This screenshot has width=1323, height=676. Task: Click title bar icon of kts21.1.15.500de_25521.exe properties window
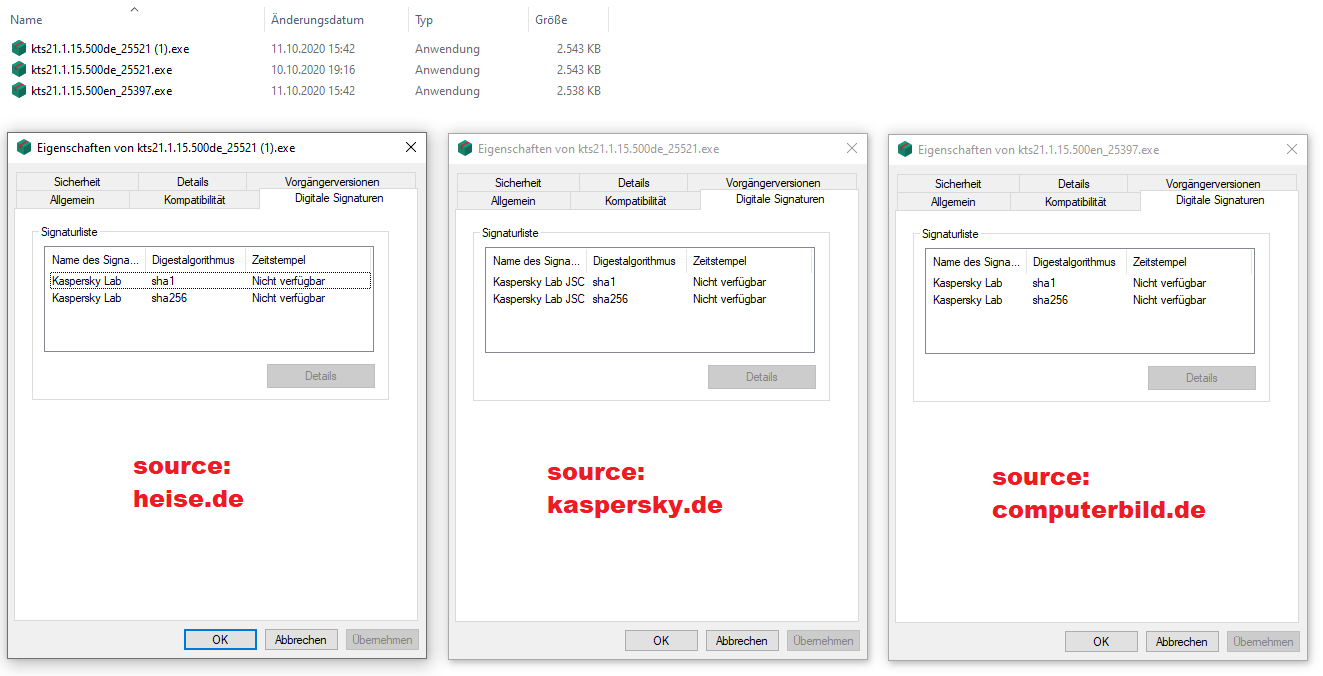(x=465, y=148)
